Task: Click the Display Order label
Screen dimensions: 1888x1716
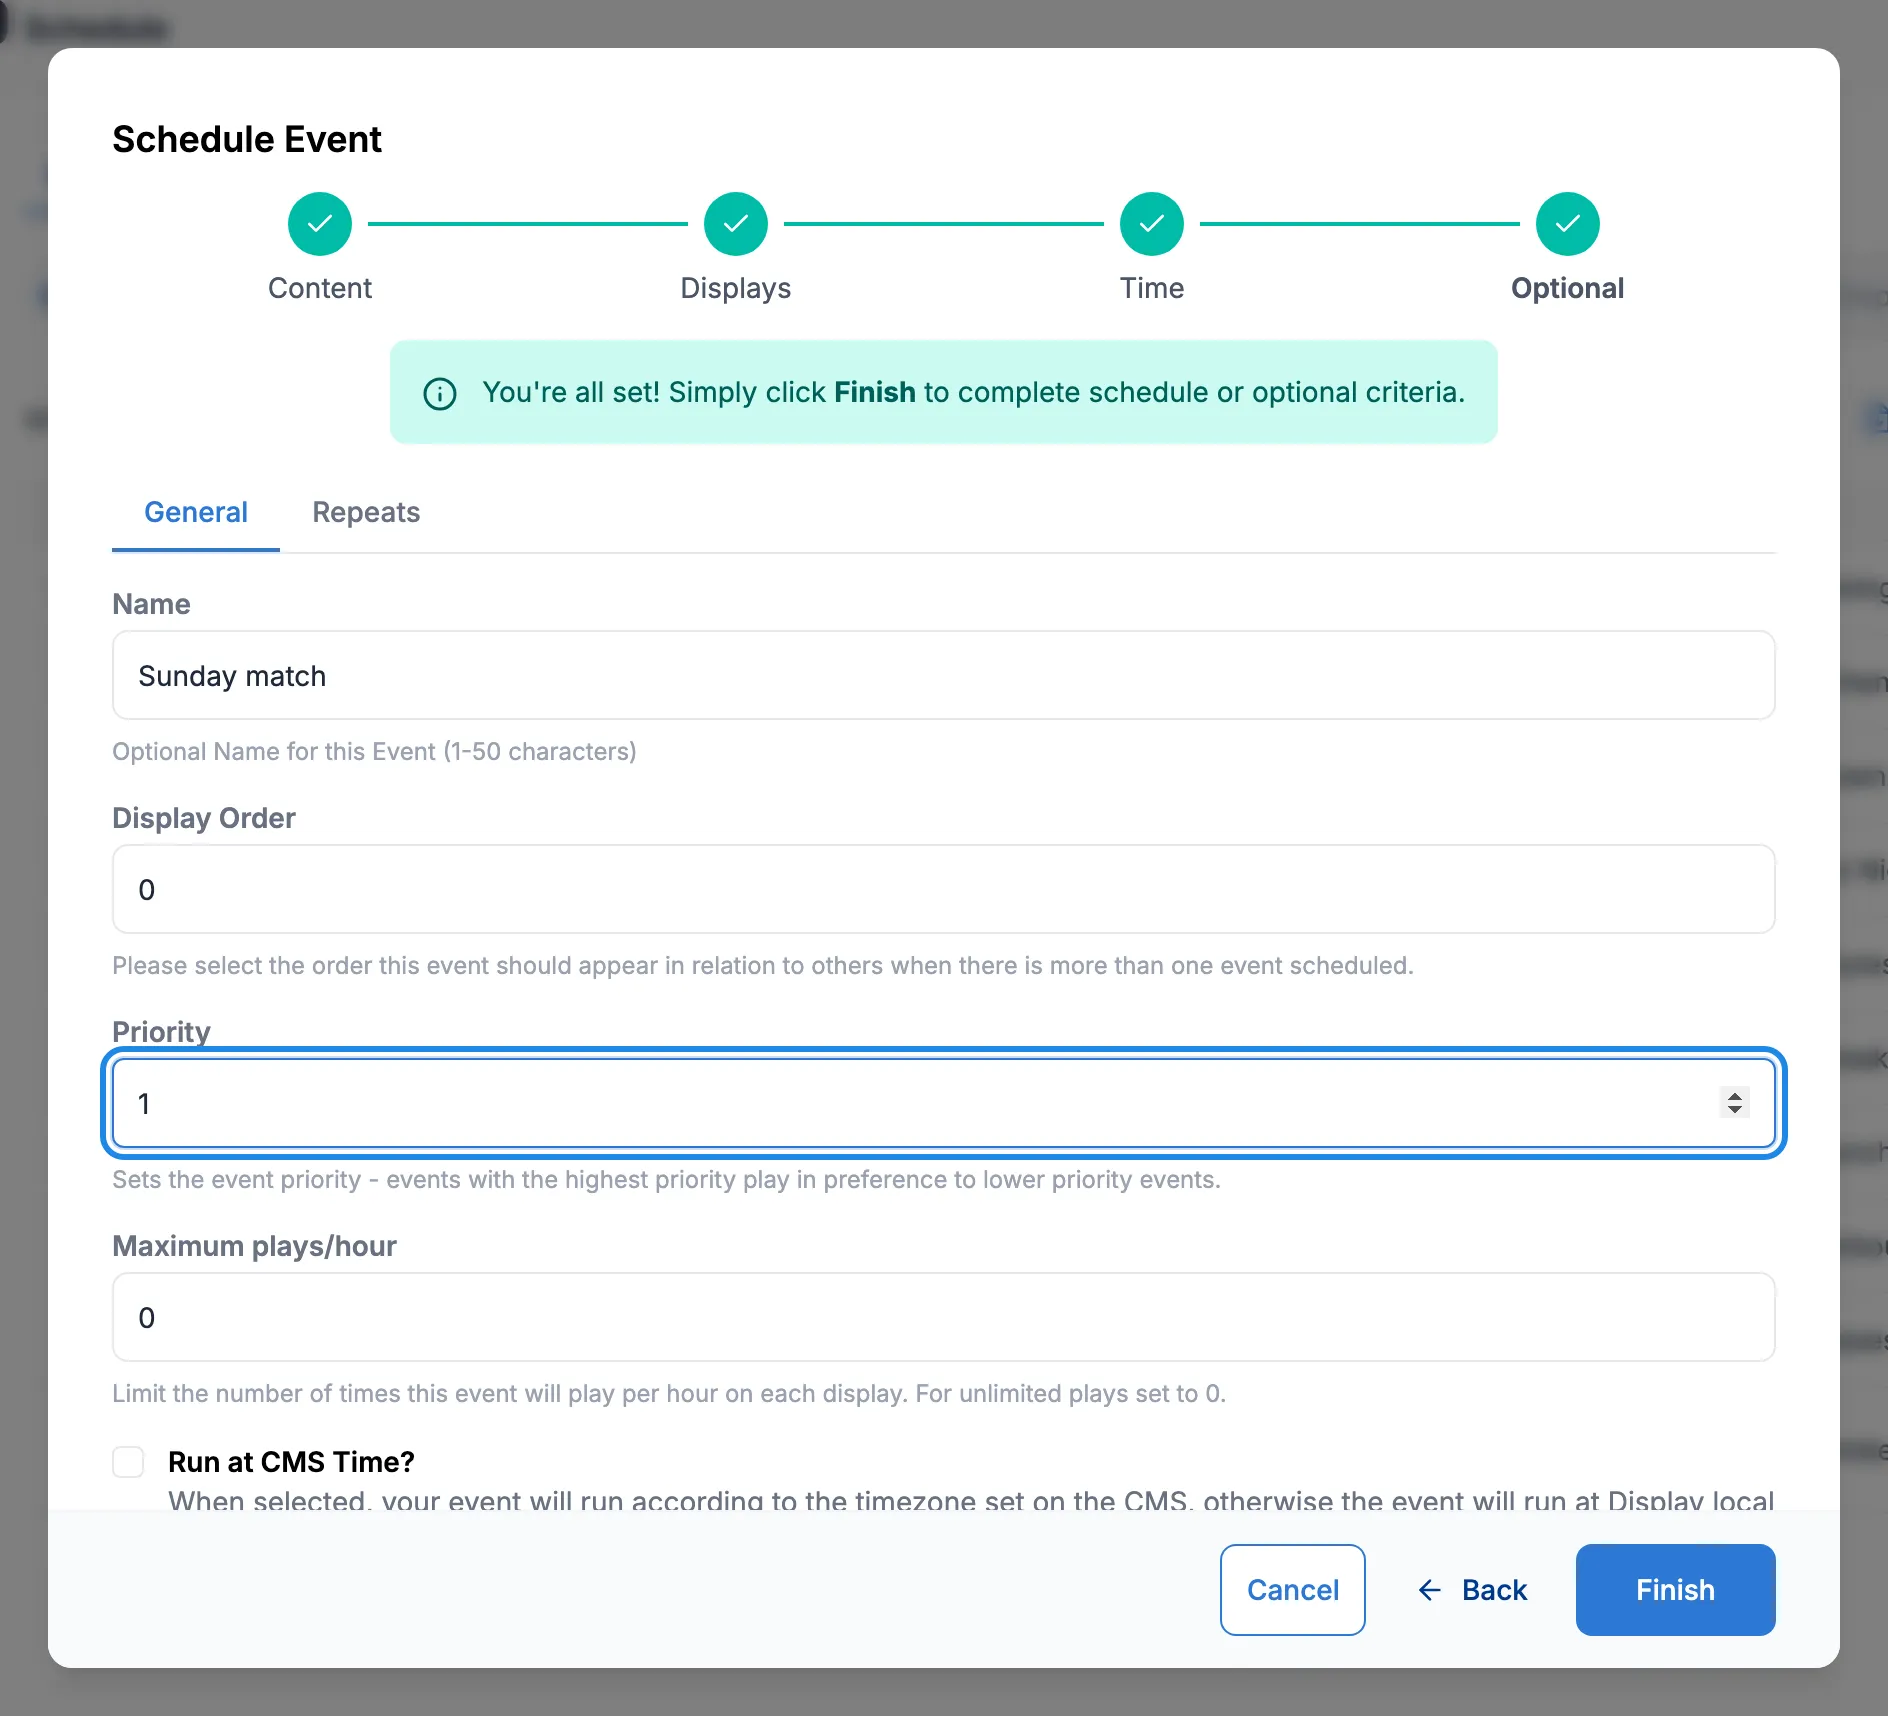Action: point(204,818)
